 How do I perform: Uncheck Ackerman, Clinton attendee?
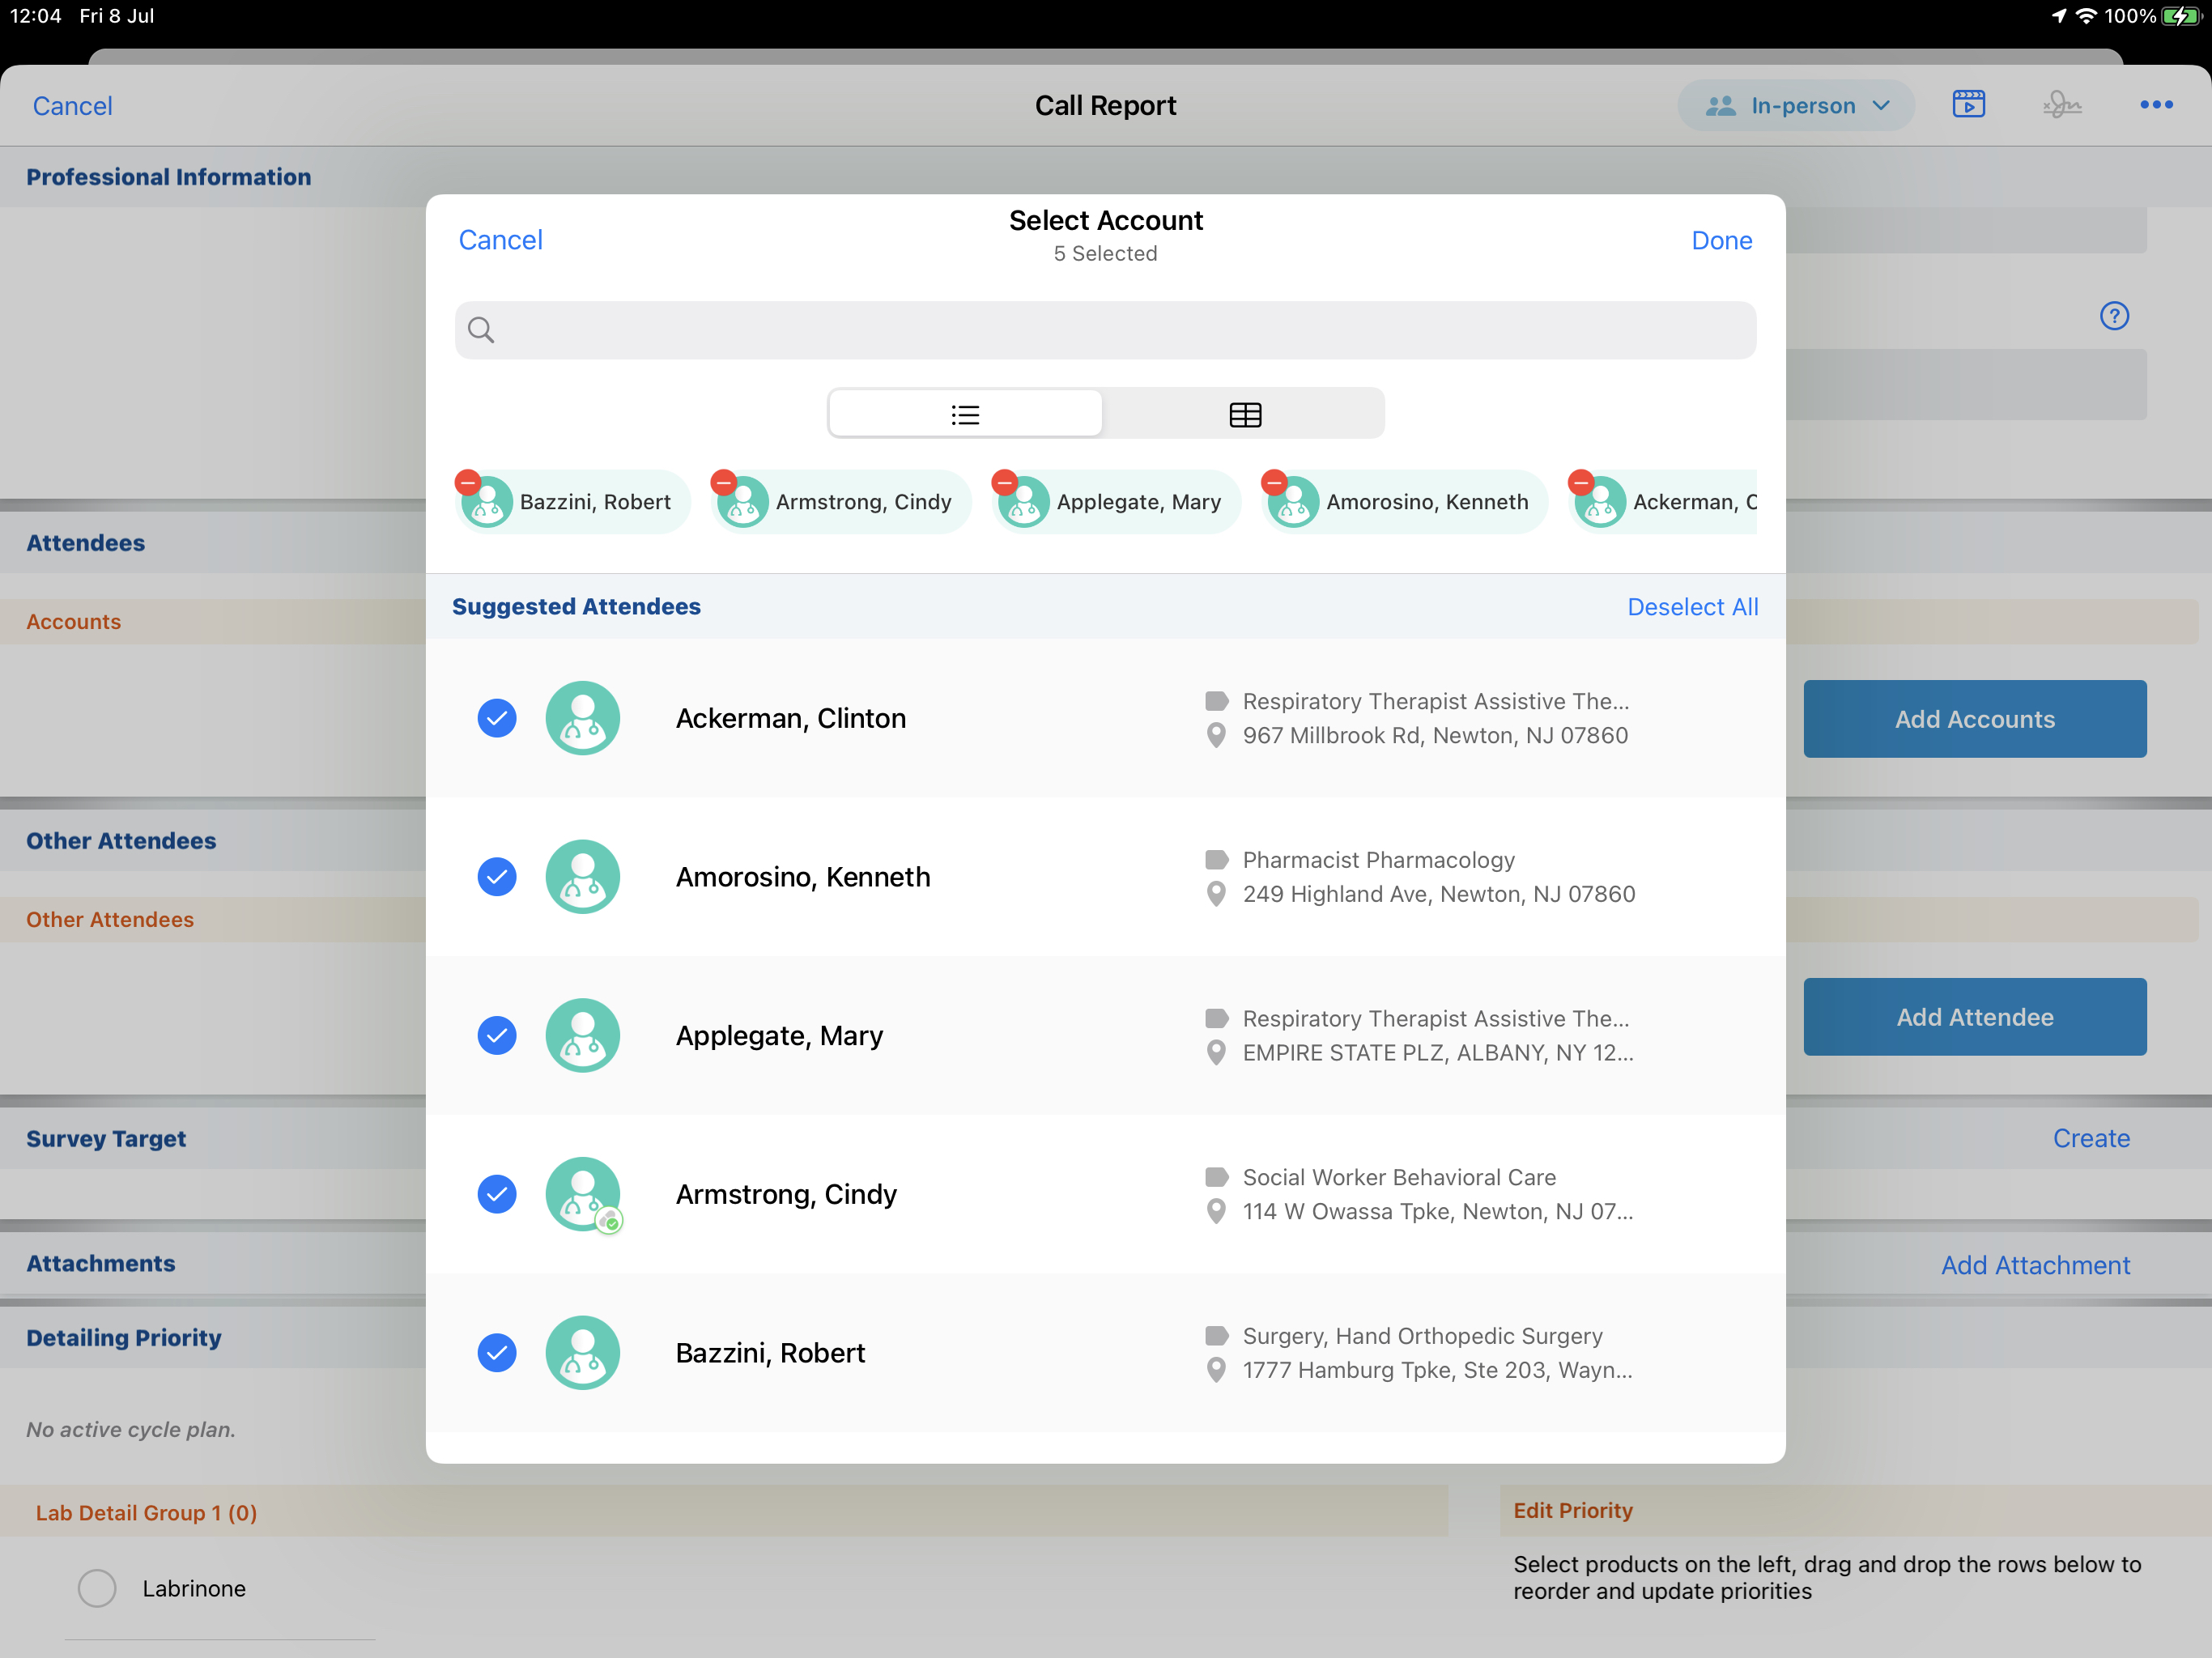[497, 718]
